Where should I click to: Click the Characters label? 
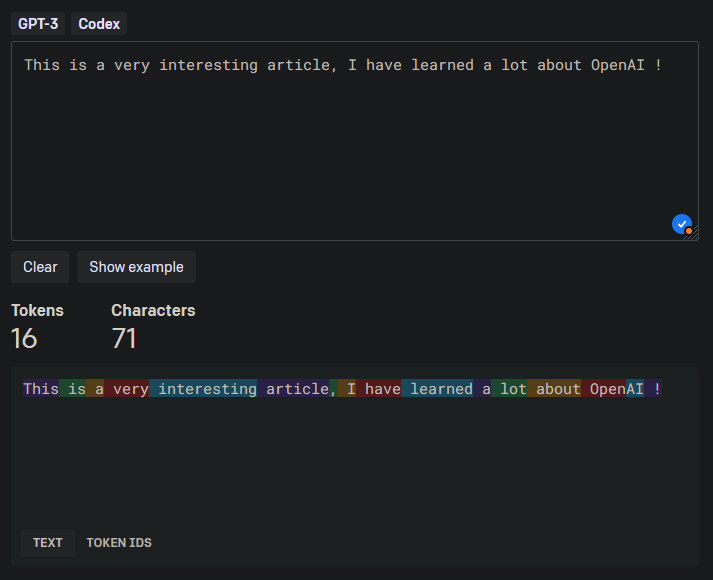point(153,310)
